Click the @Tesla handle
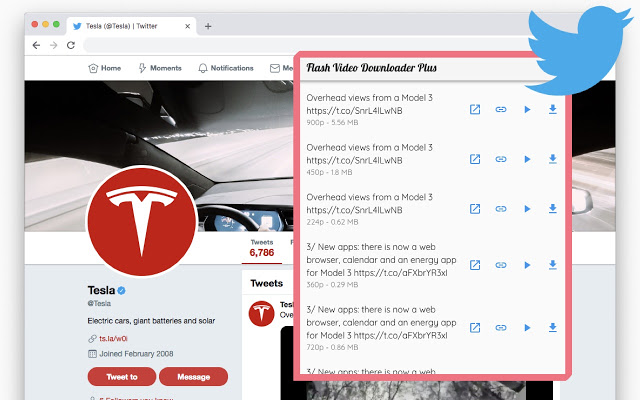The height and width of the screenshot is (400, 640). [99, 303]
